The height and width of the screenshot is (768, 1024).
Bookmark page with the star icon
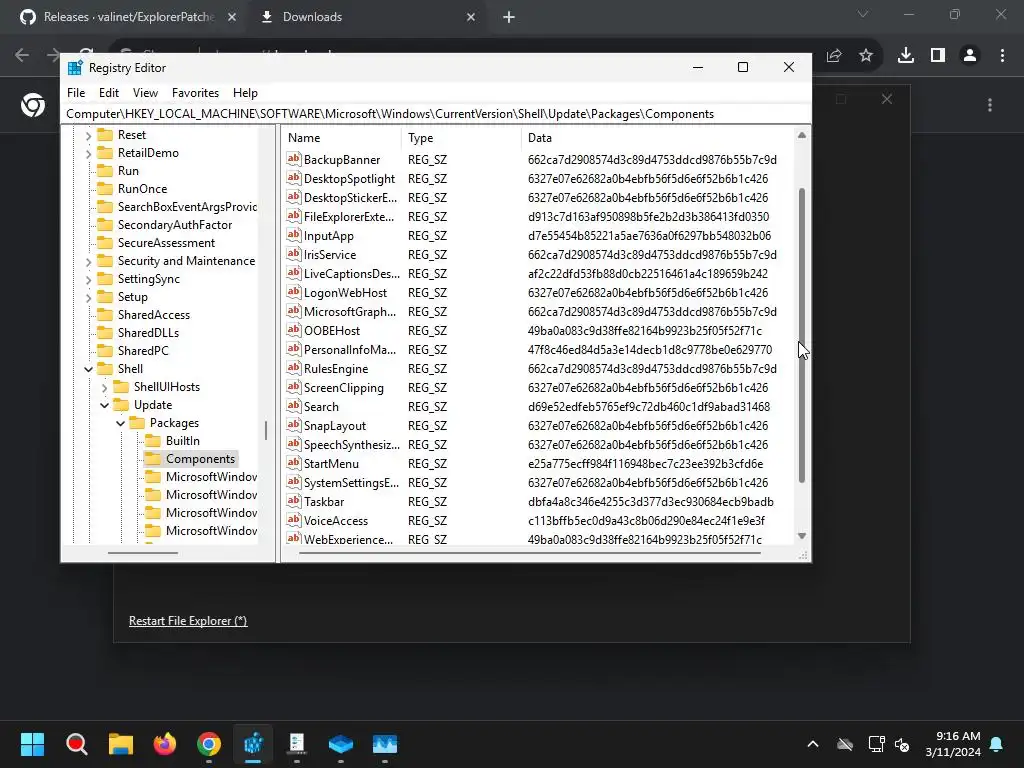pos(866,56)
